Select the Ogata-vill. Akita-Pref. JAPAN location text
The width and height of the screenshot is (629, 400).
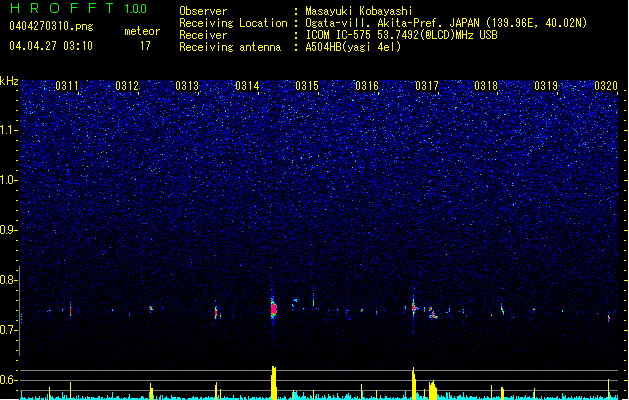[x=446, y=23]
